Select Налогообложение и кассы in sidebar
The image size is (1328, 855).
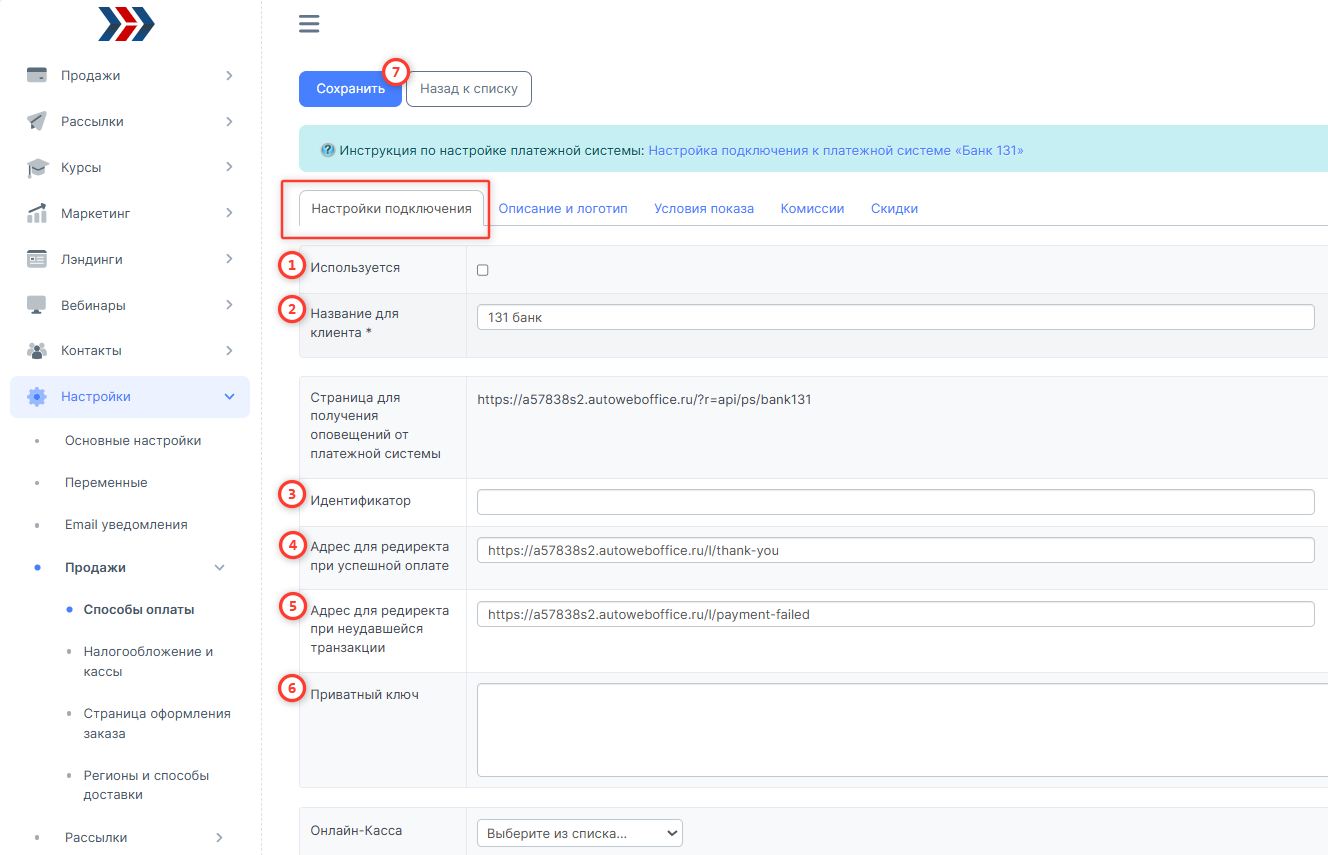click(x=148, y=661)
